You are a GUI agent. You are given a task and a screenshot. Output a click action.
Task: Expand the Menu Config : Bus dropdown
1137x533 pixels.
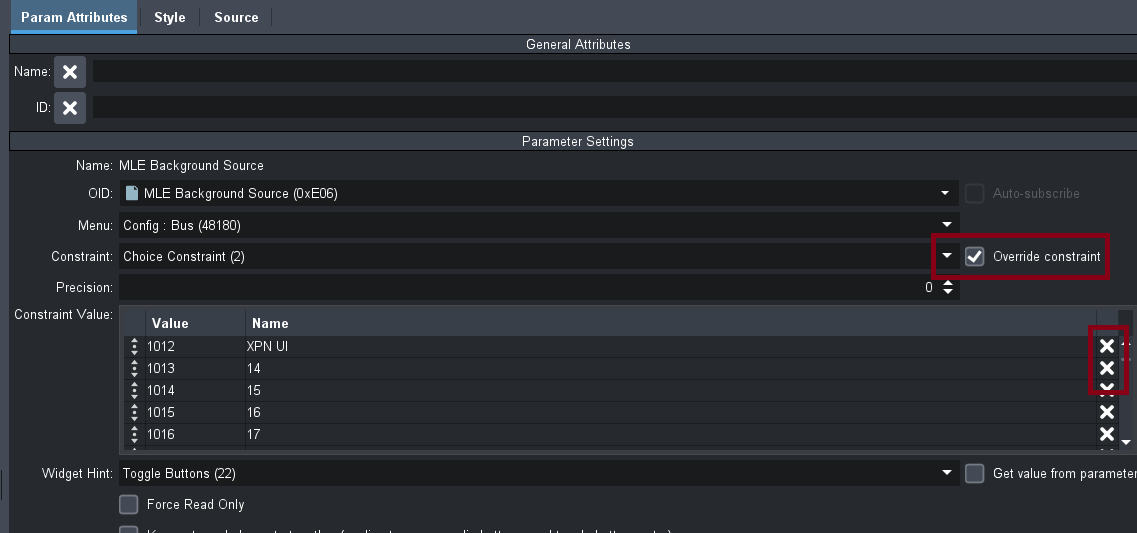945,225
